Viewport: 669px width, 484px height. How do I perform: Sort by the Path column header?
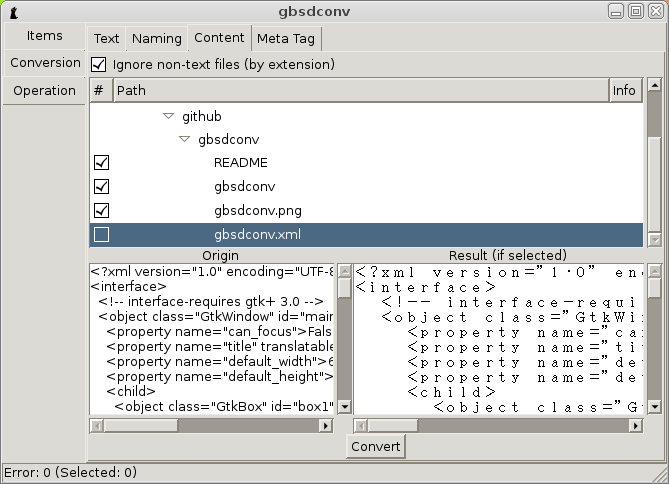pos(361,90)
